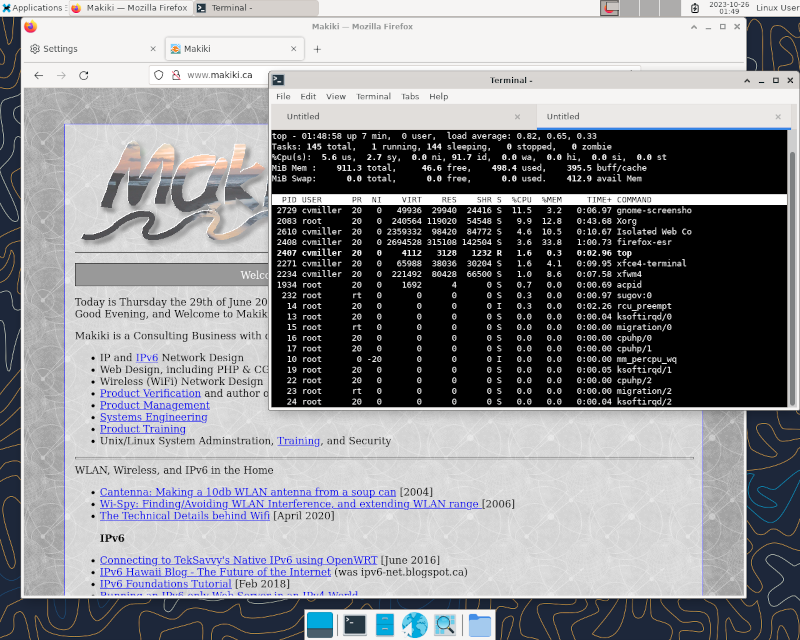Image resolution: width=800 pixels, height=640 pixels.
Task: Switch to Makiki Firefox taskbar button
Action: pyautogui.click(x=130, y=8)
